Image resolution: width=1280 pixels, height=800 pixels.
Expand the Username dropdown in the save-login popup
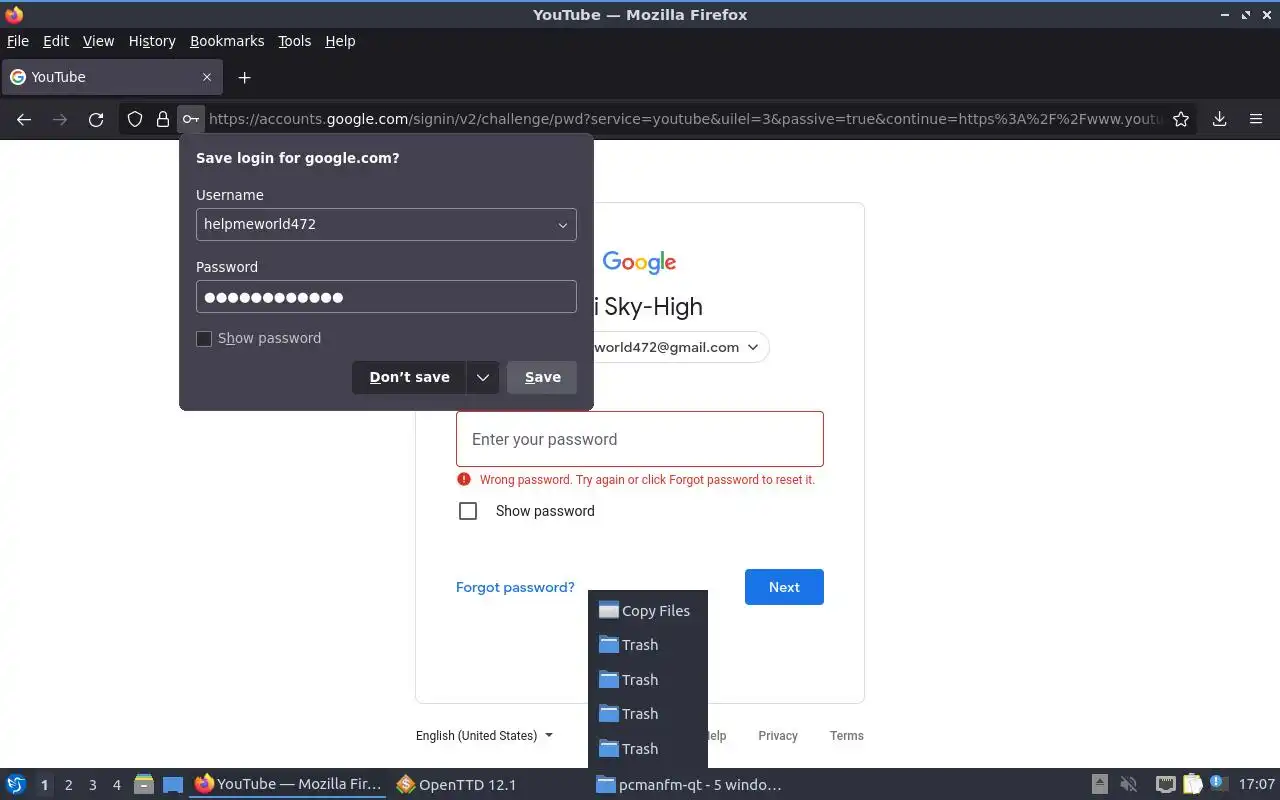[x=562, y=225]
